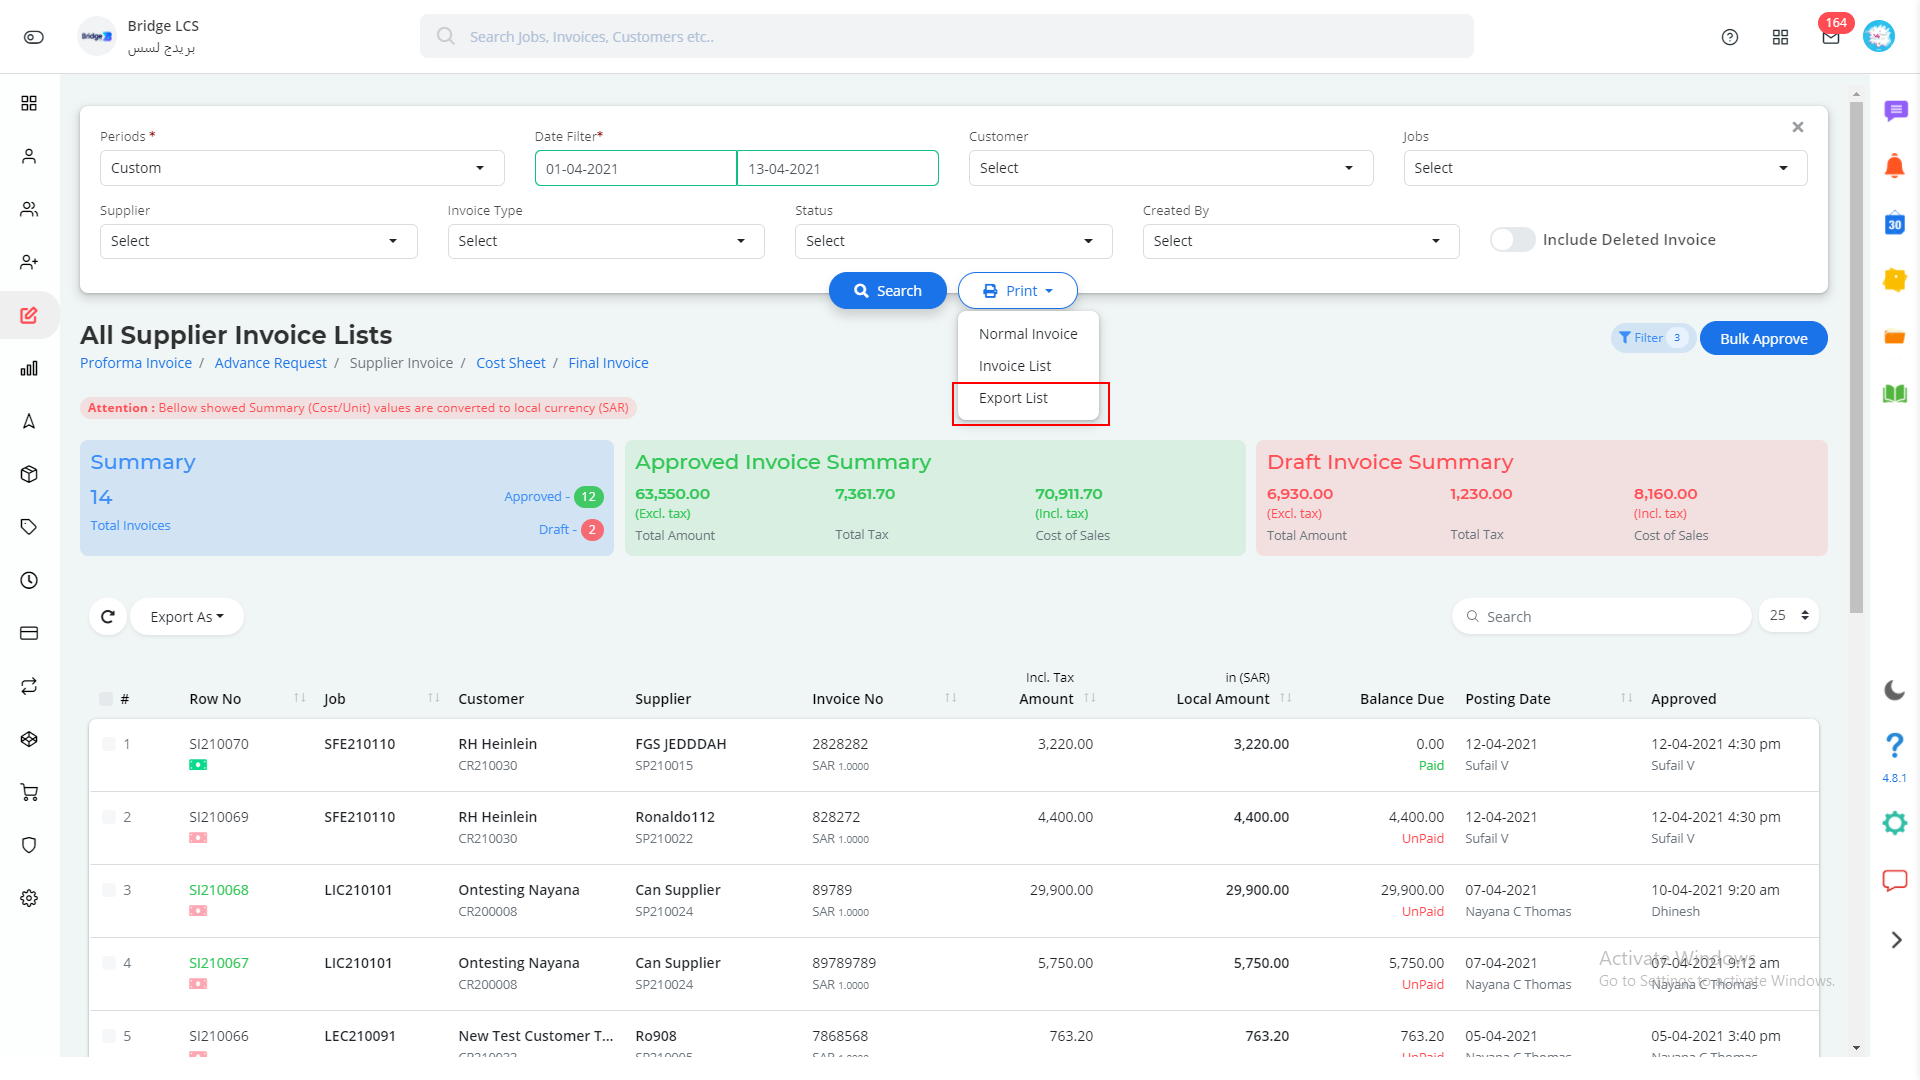
Task: Open the tag icon in sidebar
Action: point(29,527)
